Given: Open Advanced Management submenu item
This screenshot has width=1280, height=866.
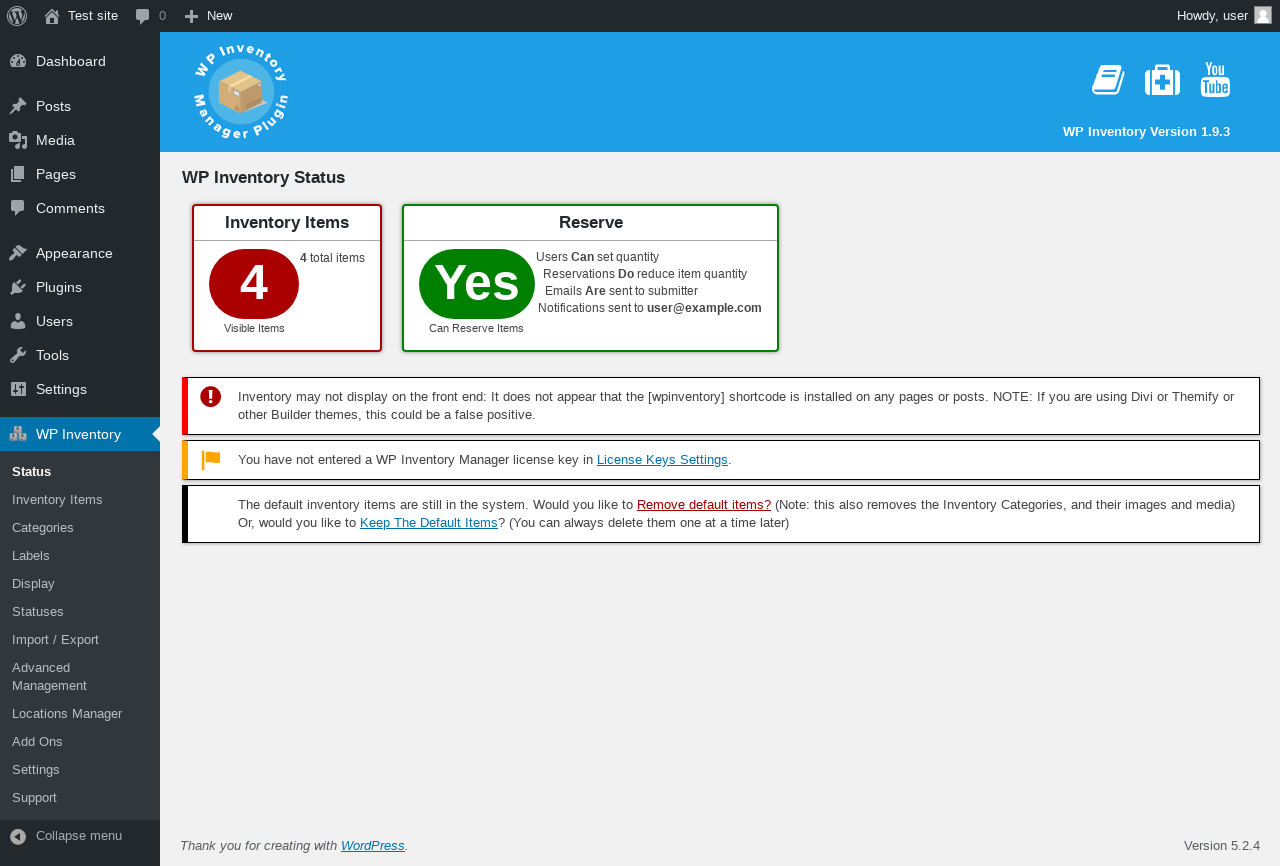Looking at the screenshot, I should point(50,676).
